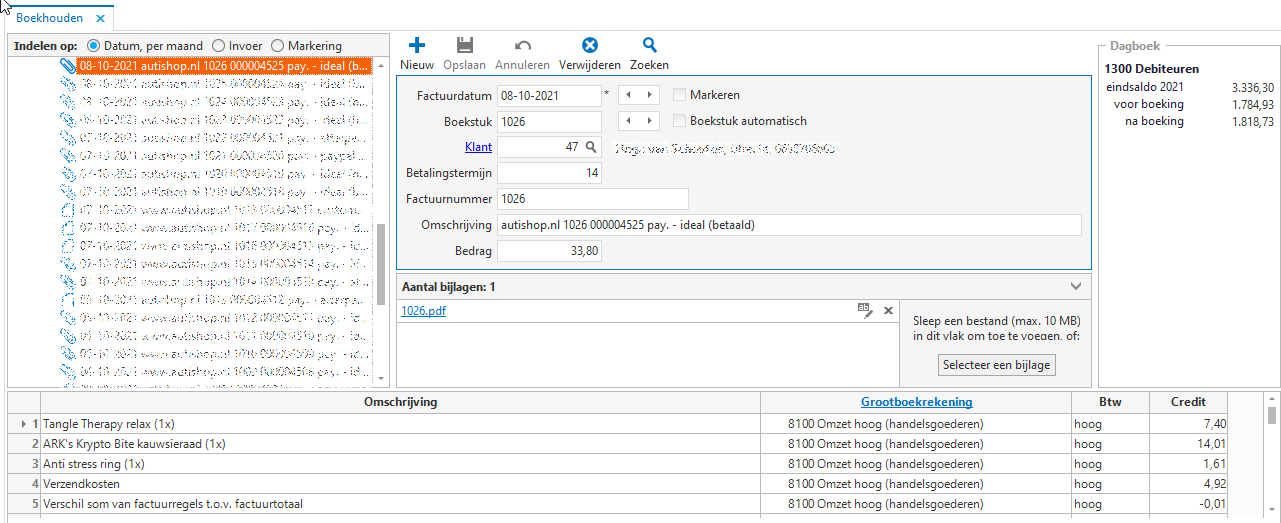The image size is (1281, 523).
Task: Click the Nieuw plus icon
Action: click(x=417, y=45)
